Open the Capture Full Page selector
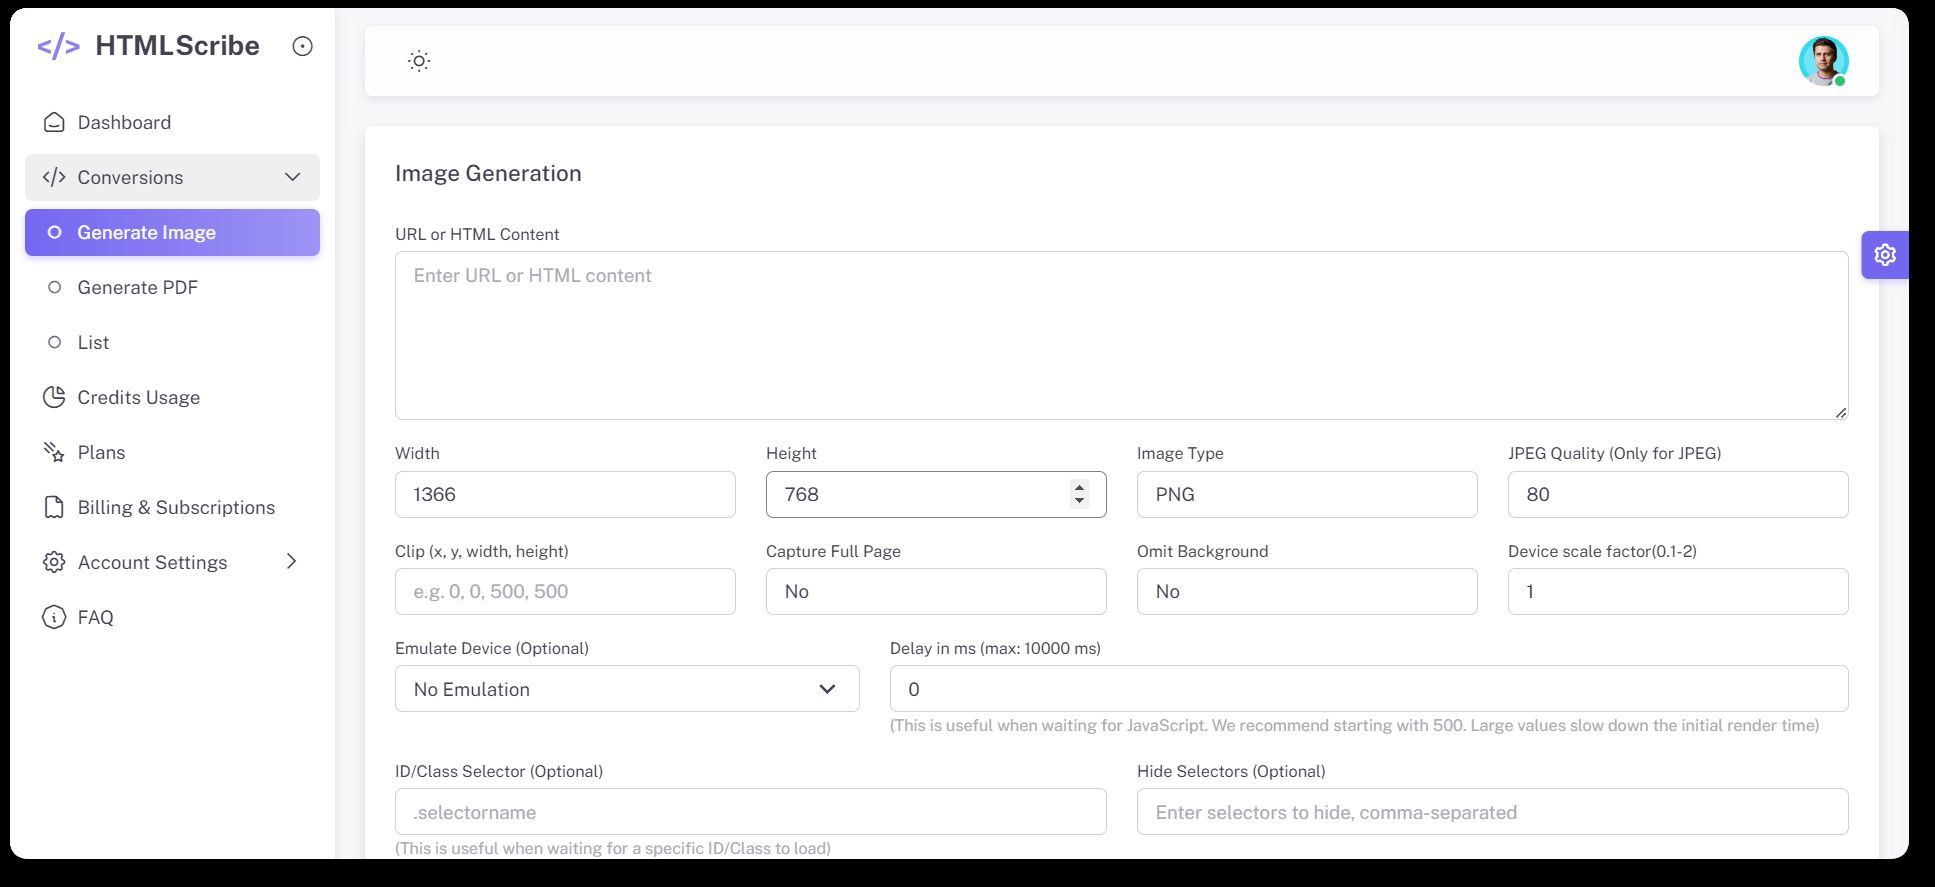 tap(935, 591)
